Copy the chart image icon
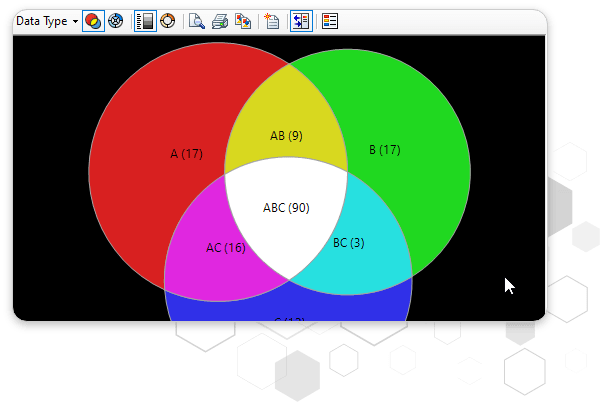The image size is (600, 402). click(x=243, y=21)
